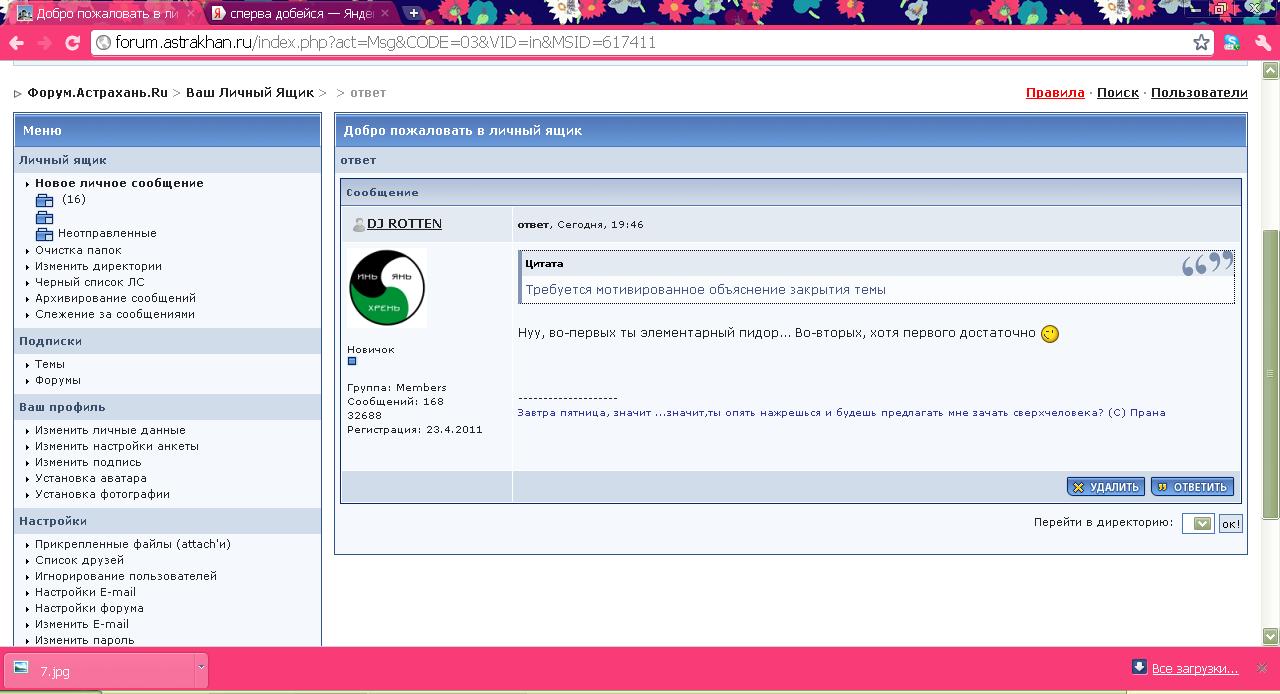Open the Пользователи link
This screenshot has height=694, width=1280.
[1199, 92]
